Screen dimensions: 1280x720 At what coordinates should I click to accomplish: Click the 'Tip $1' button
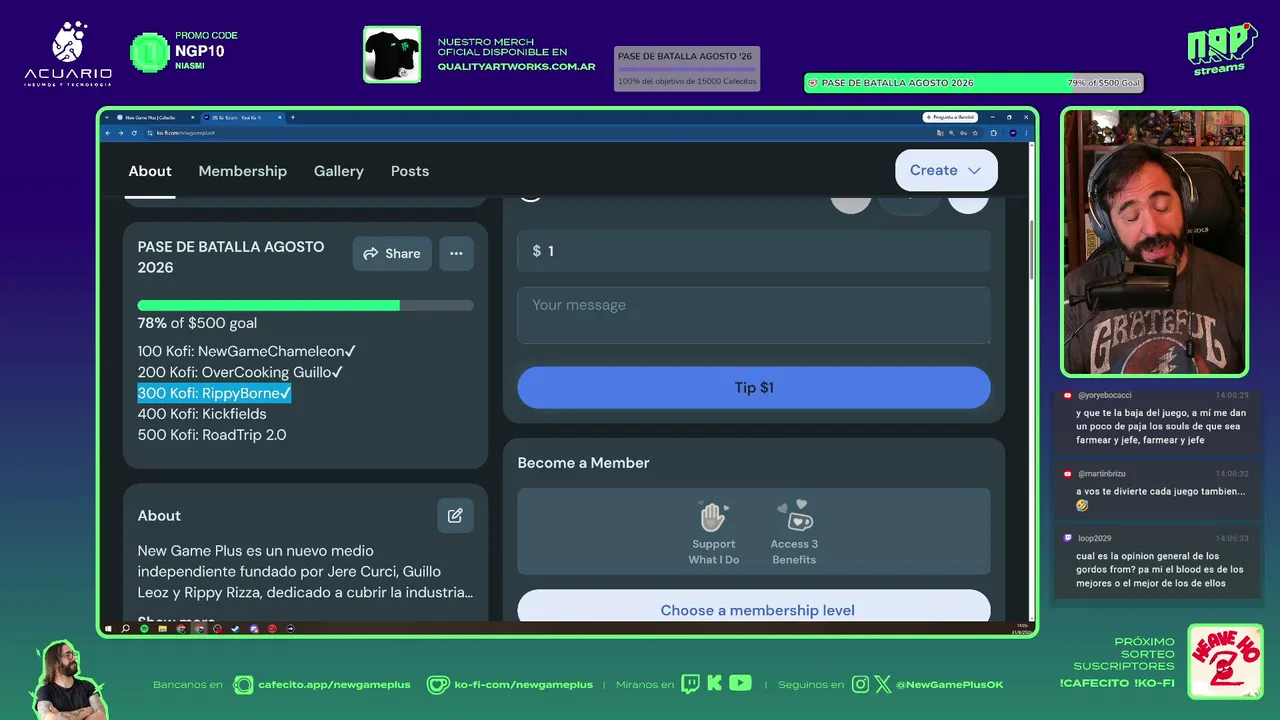[x=754, y=387]
